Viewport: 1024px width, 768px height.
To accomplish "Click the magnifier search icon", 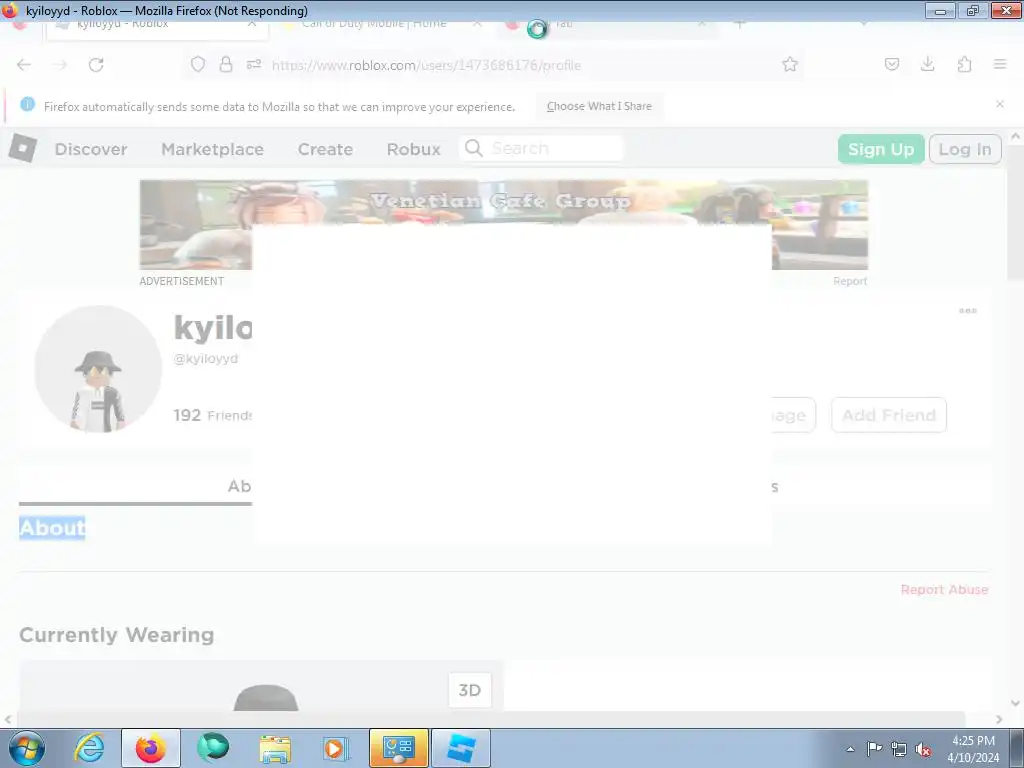I will point(474,148).
